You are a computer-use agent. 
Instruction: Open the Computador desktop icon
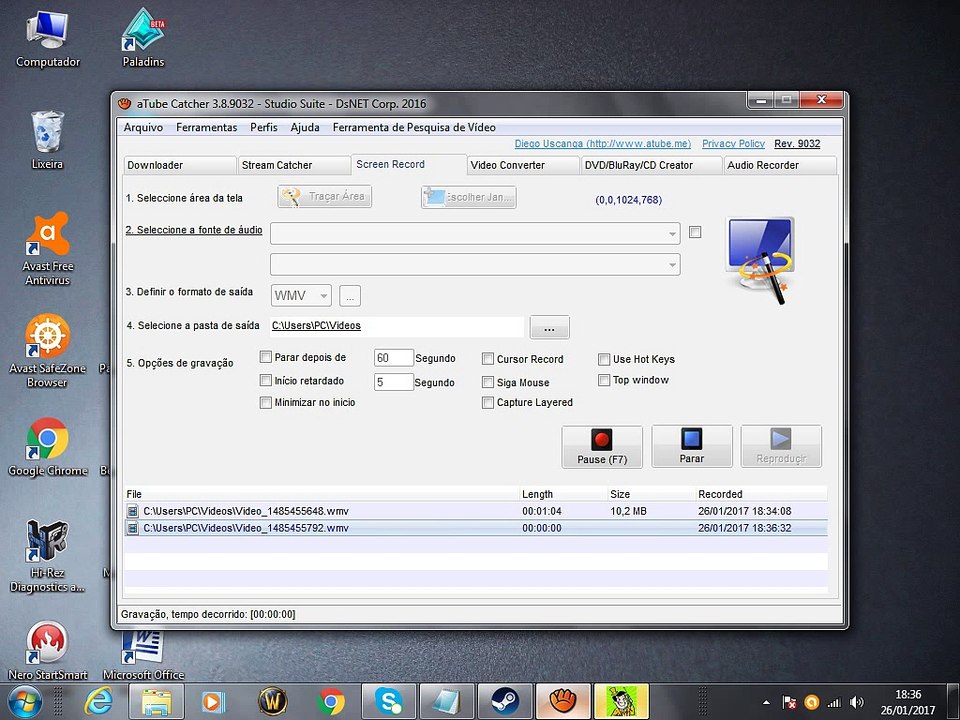click(x=48, y=38)
